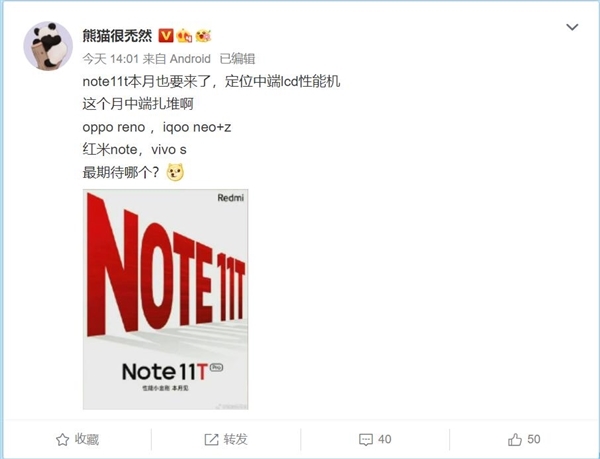Open the Note 11T poster image
Image resolution: width=600 pixels, height=459 pixels.
[x=166, y=299]
